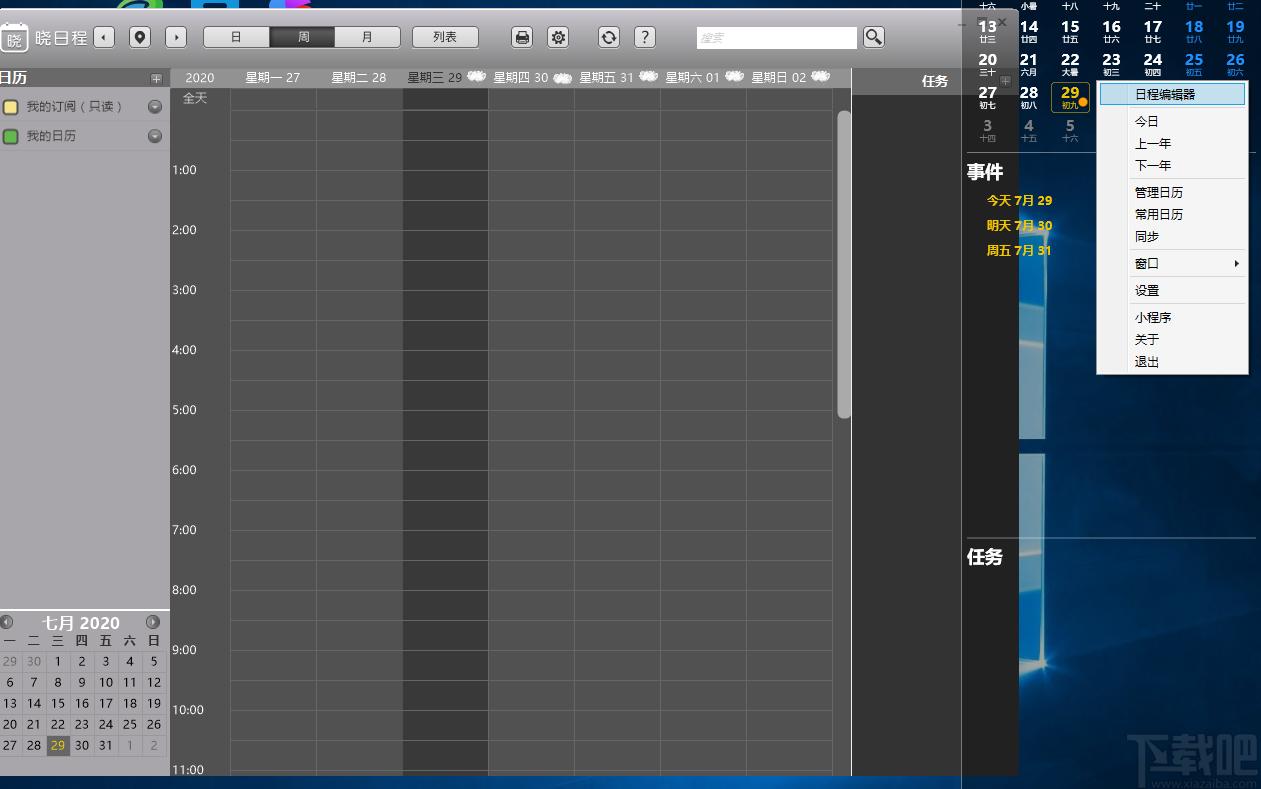Viewport: 1261px width, 789px height.
Task: Go to previous week with left arrow
Action: tap(104, 37)
